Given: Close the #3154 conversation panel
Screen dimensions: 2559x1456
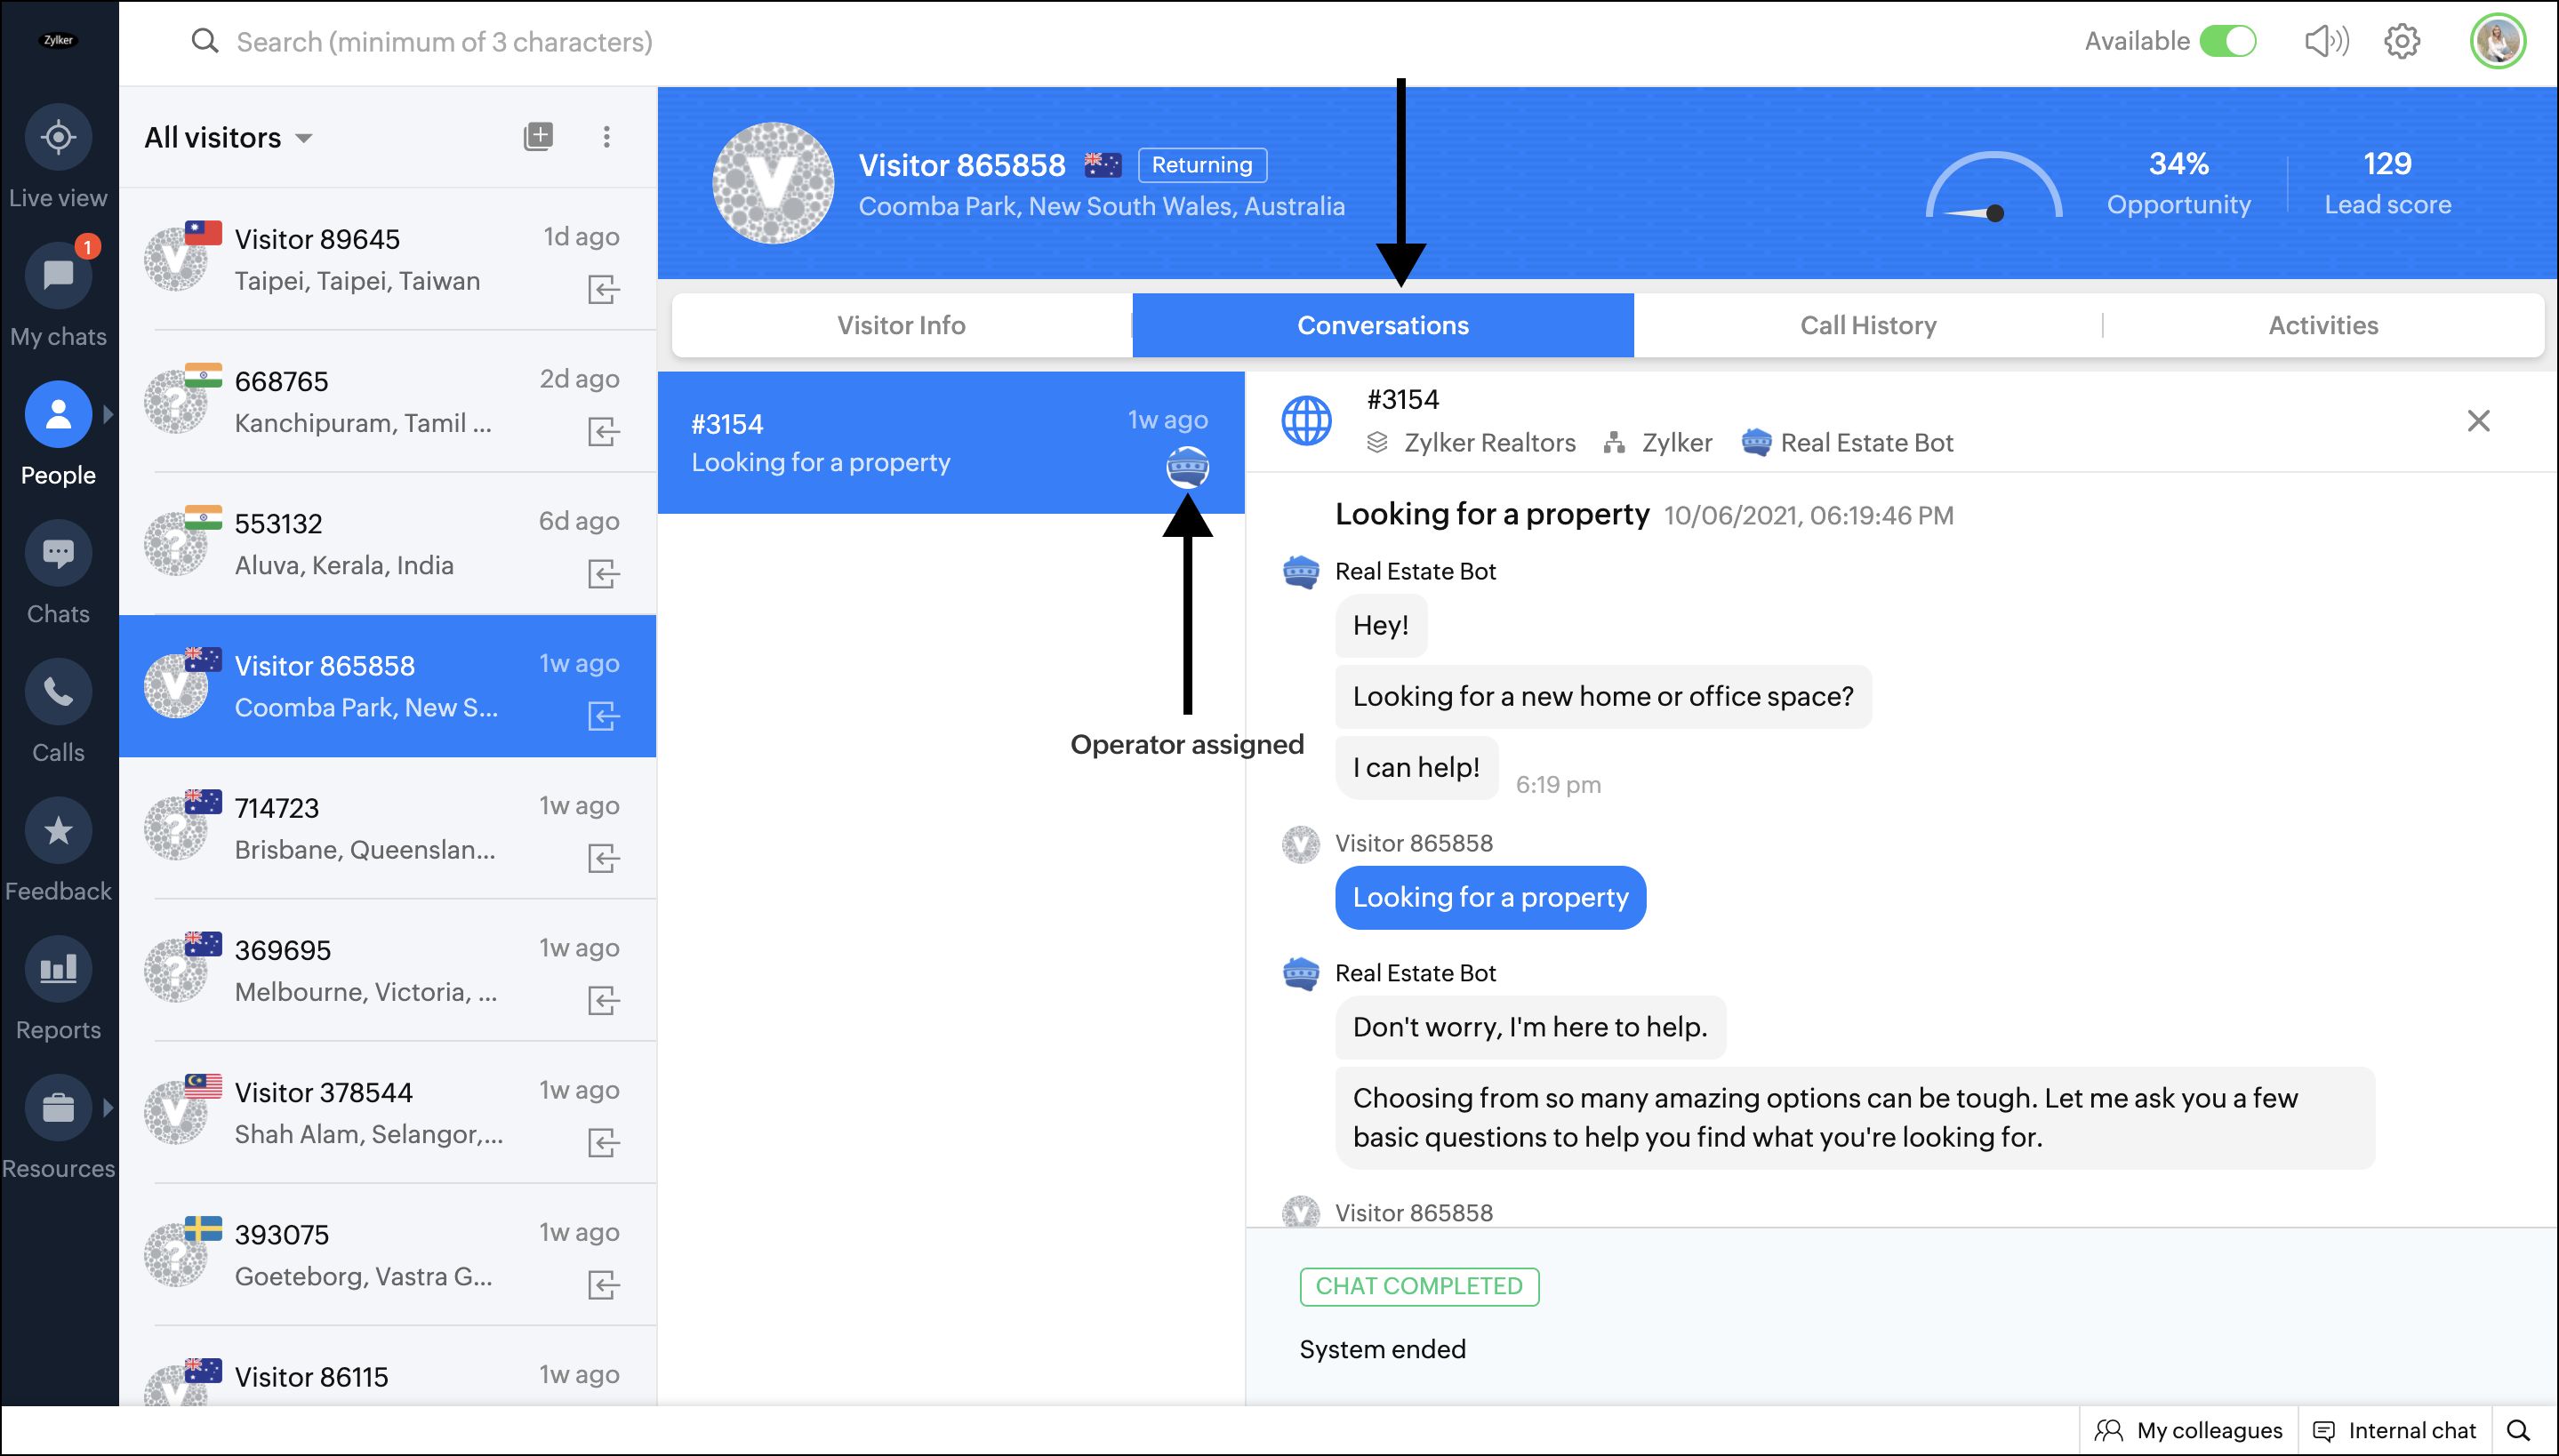Looking at the screenshot, I should click(x=2477, y=421).
